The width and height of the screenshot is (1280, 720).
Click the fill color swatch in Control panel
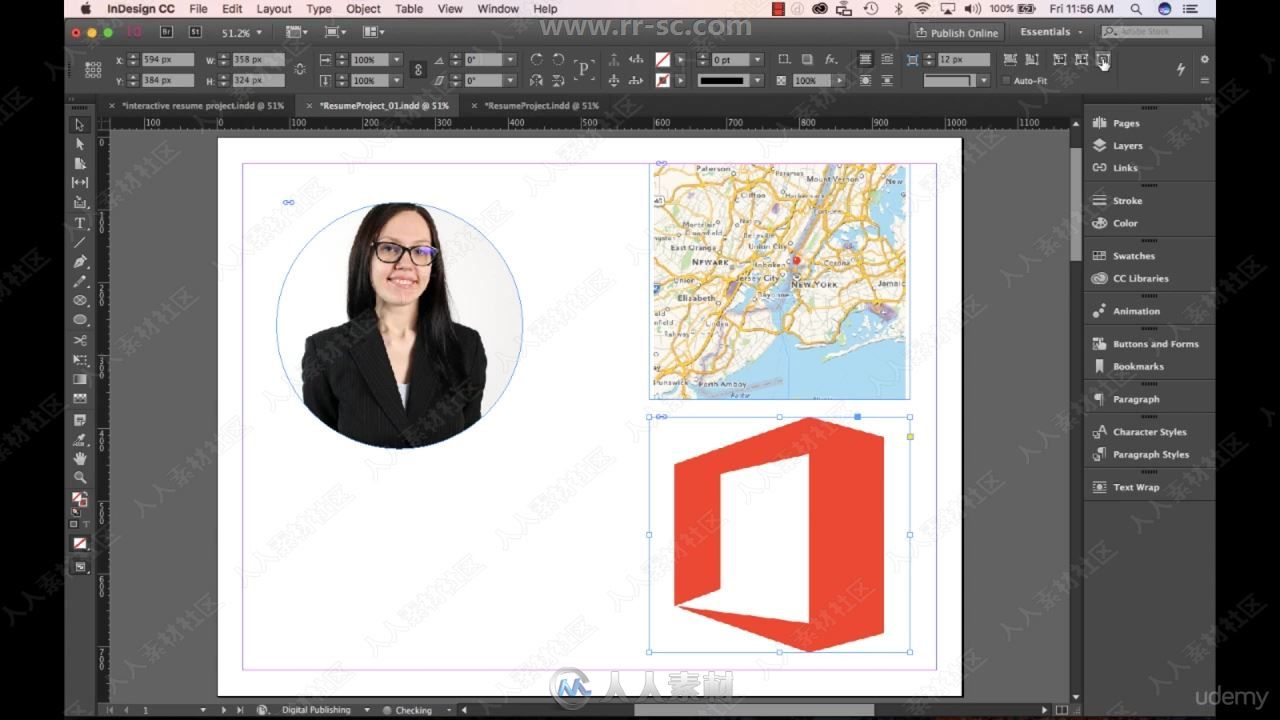coord(662,60)
